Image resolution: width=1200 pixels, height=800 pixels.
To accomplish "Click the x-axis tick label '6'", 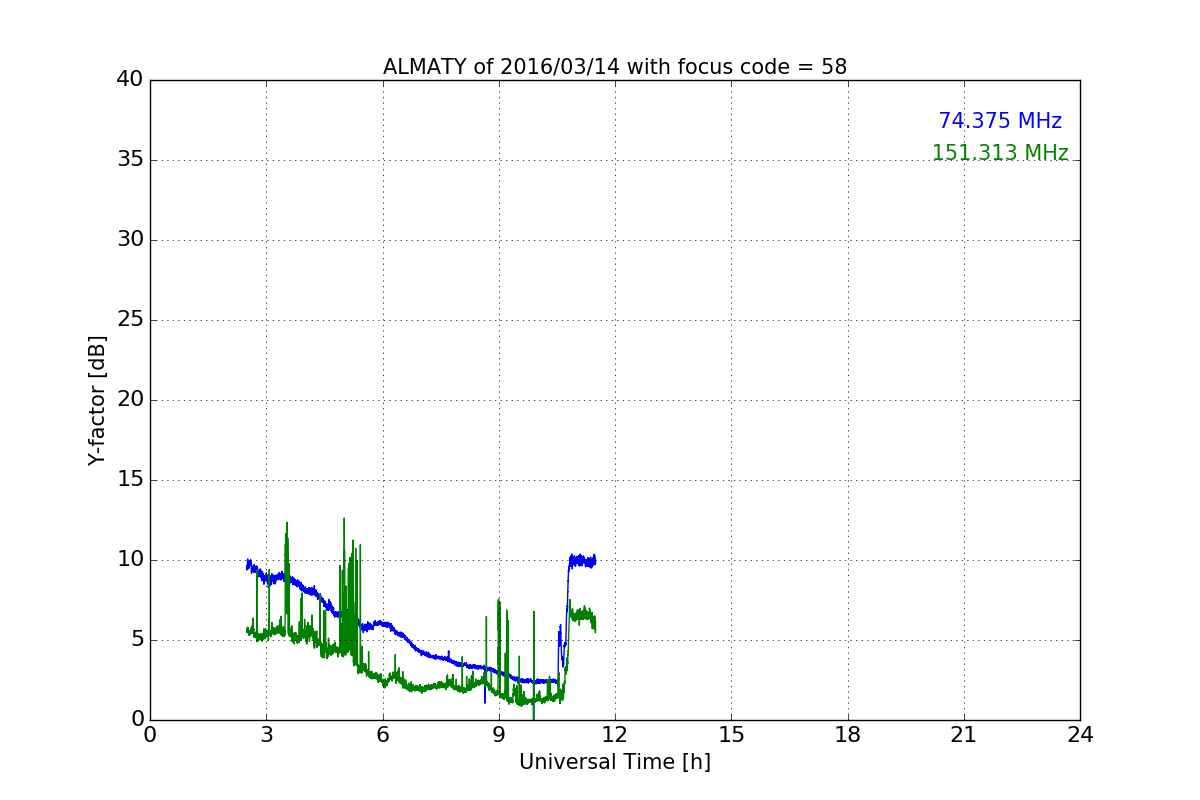I will click(383, 735).
